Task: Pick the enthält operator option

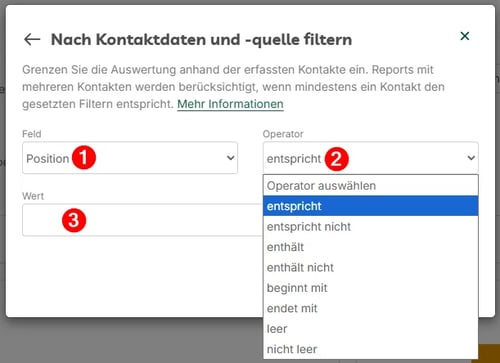Action: coord(371,247)
